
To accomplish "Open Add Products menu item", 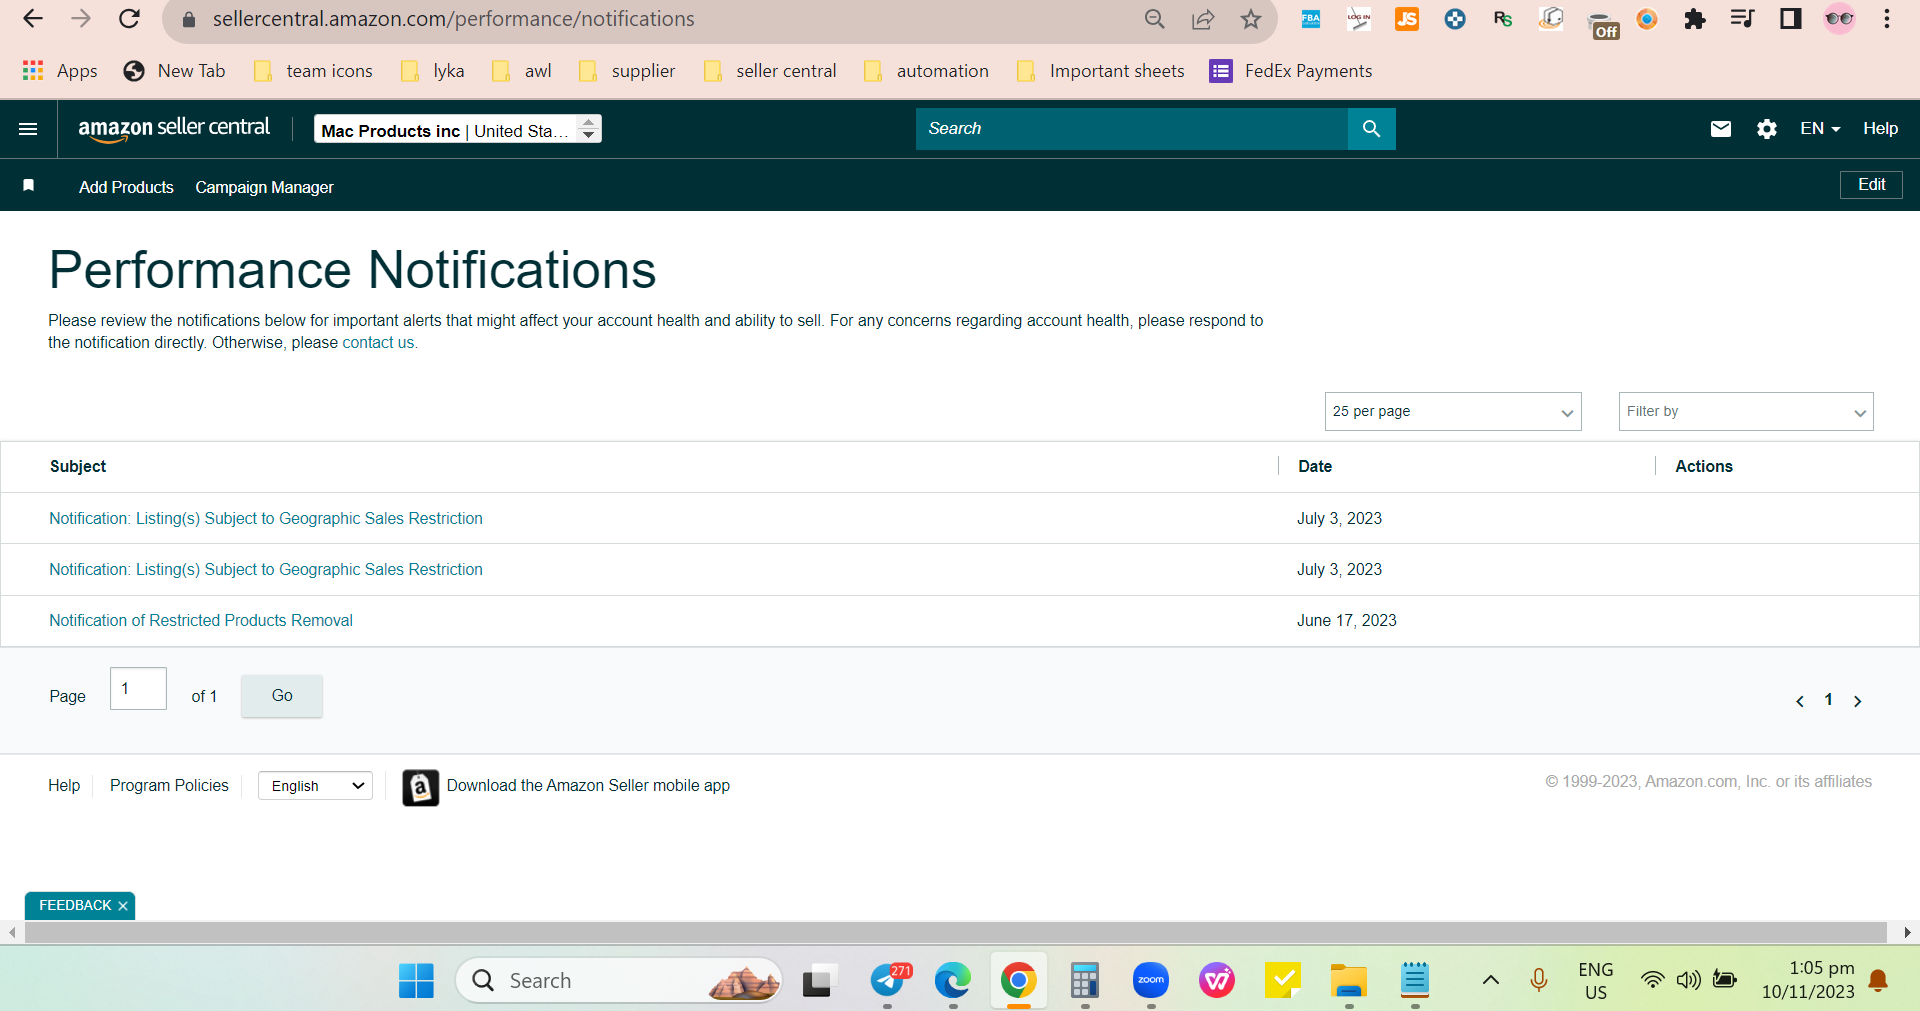I will [x=126, y=187].
